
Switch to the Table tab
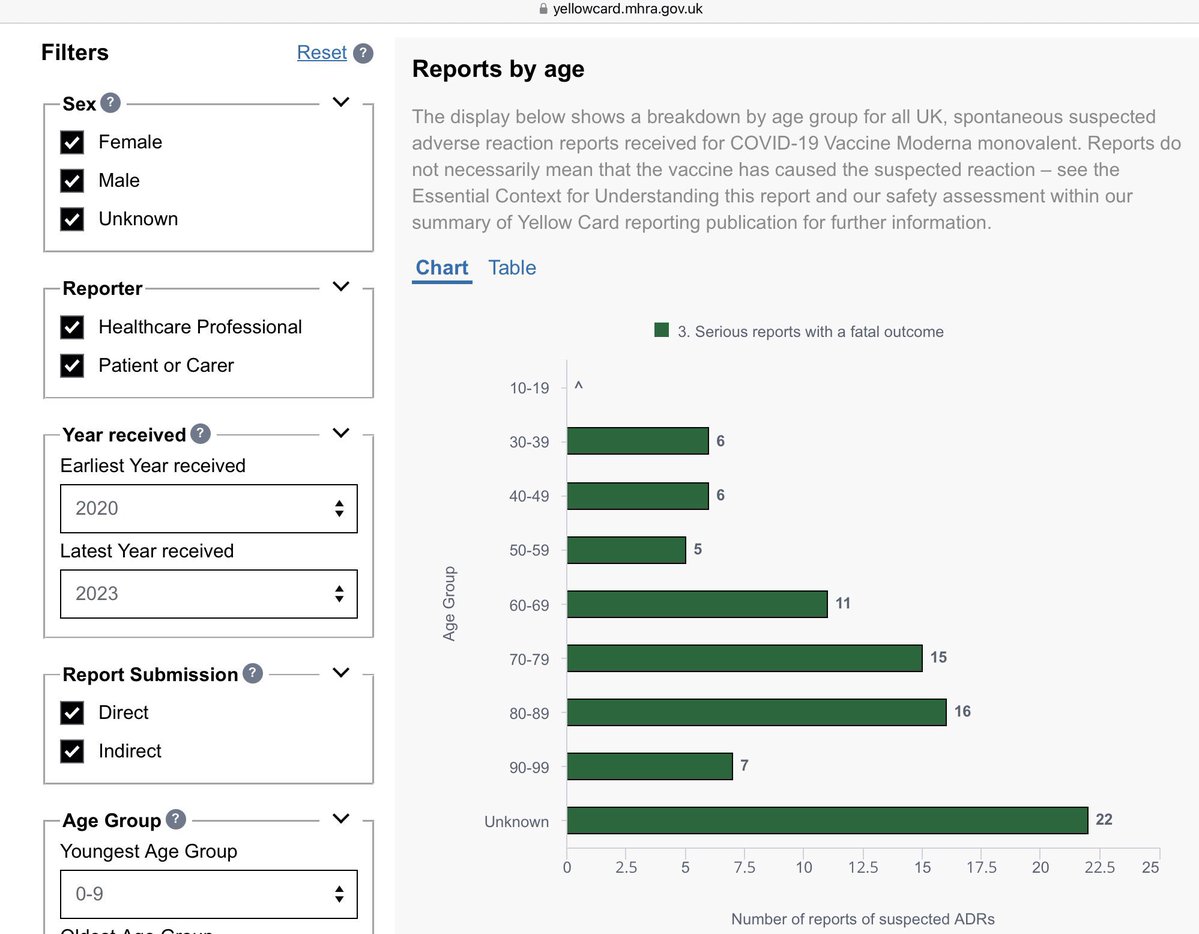pos(512,268)
